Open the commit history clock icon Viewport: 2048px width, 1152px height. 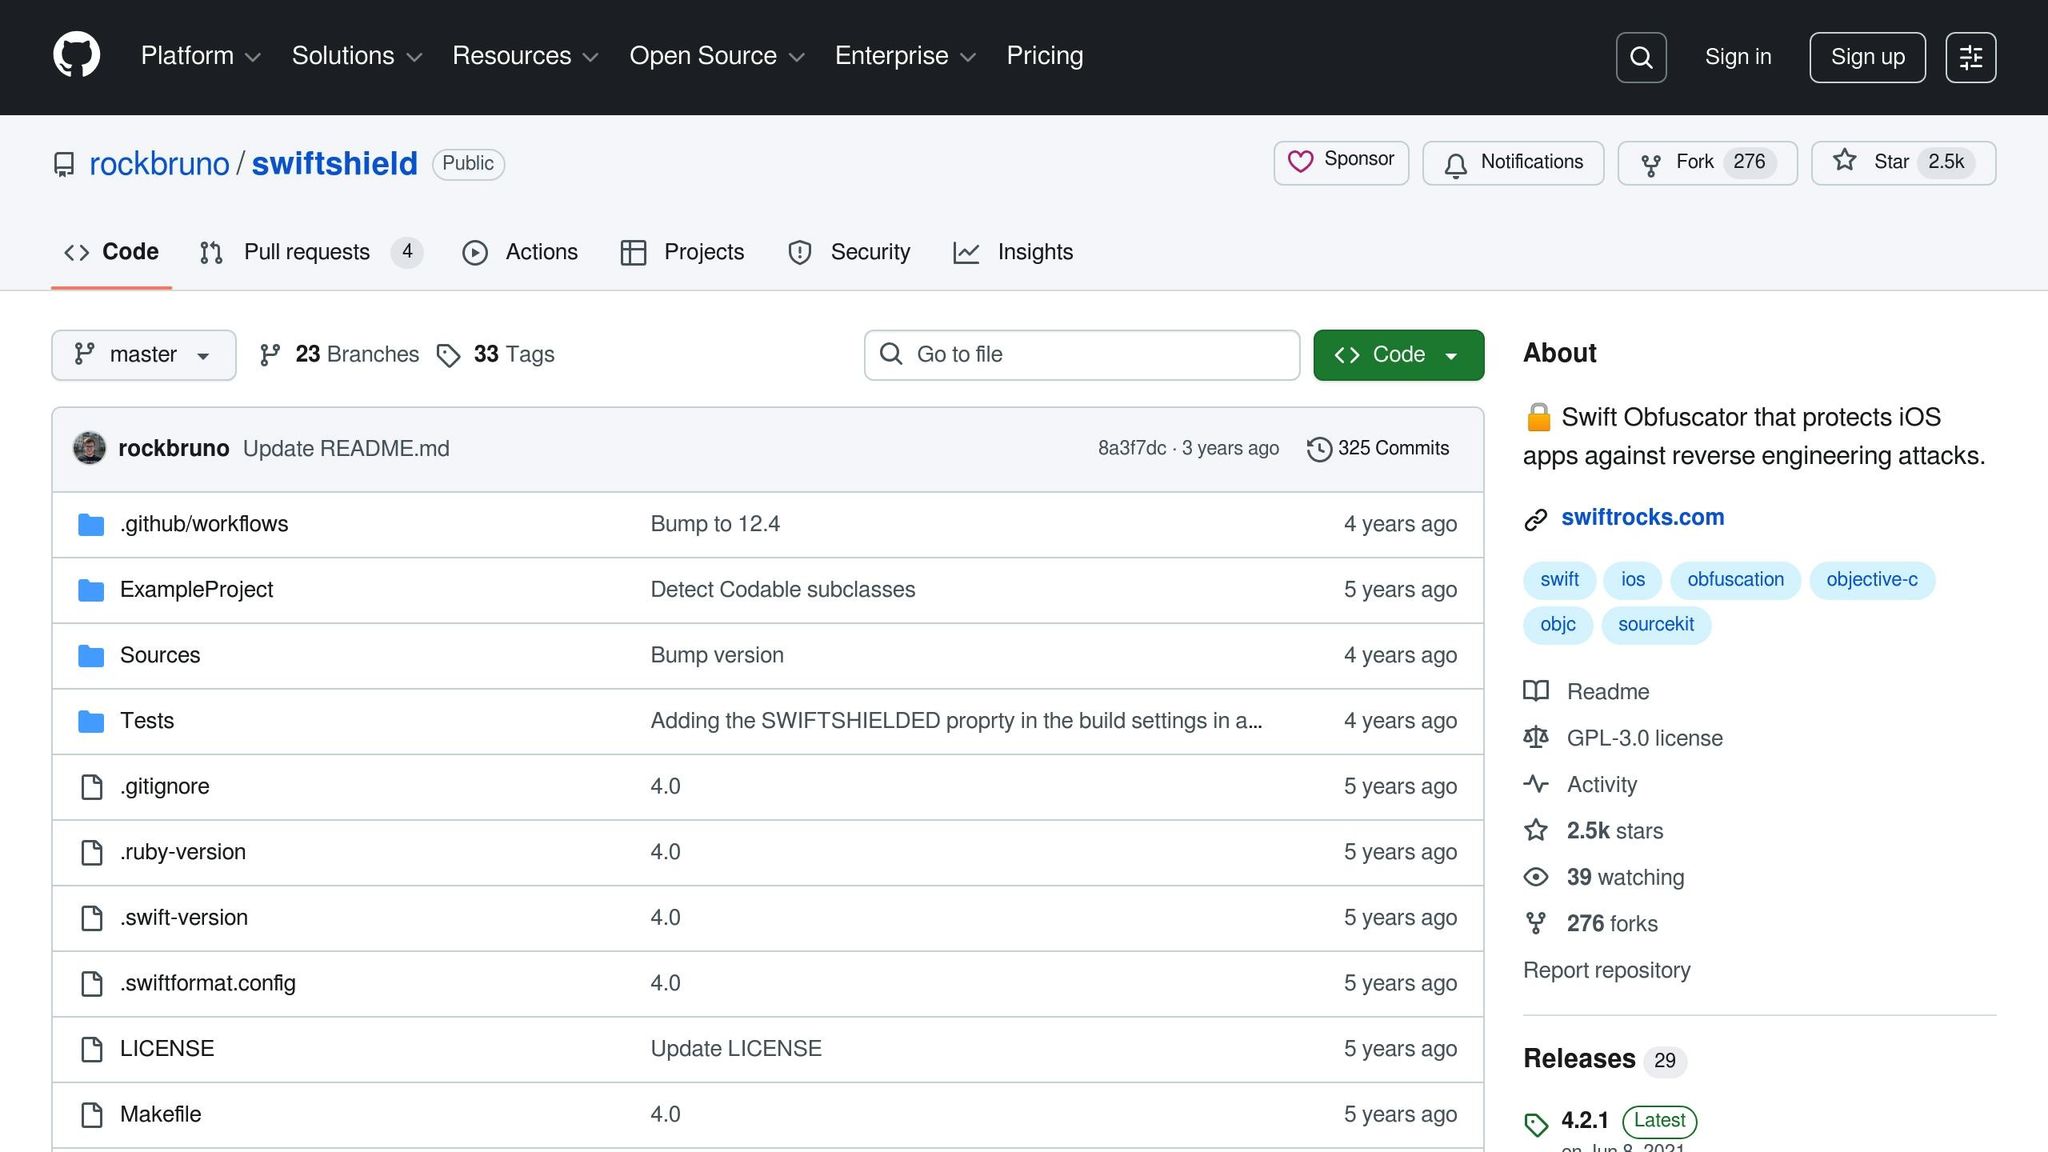tap(1319, 449)
